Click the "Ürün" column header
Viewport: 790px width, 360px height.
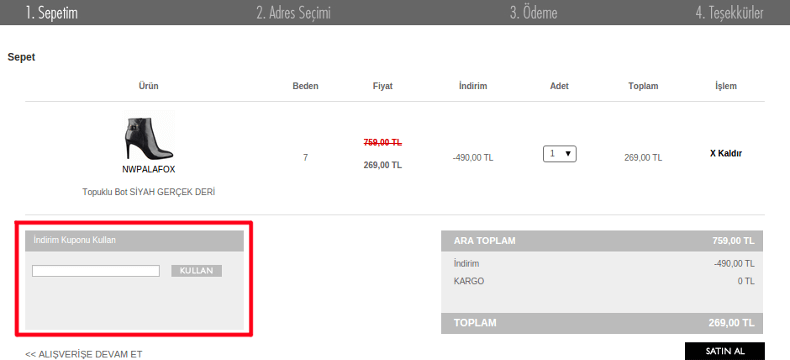point(149,86)
